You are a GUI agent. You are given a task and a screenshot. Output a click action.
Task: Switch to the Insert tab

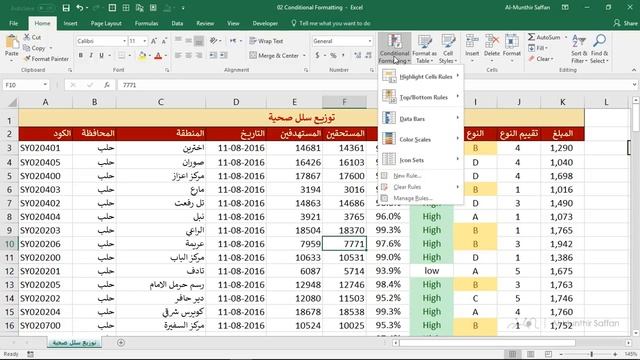[x=70, y=23]
